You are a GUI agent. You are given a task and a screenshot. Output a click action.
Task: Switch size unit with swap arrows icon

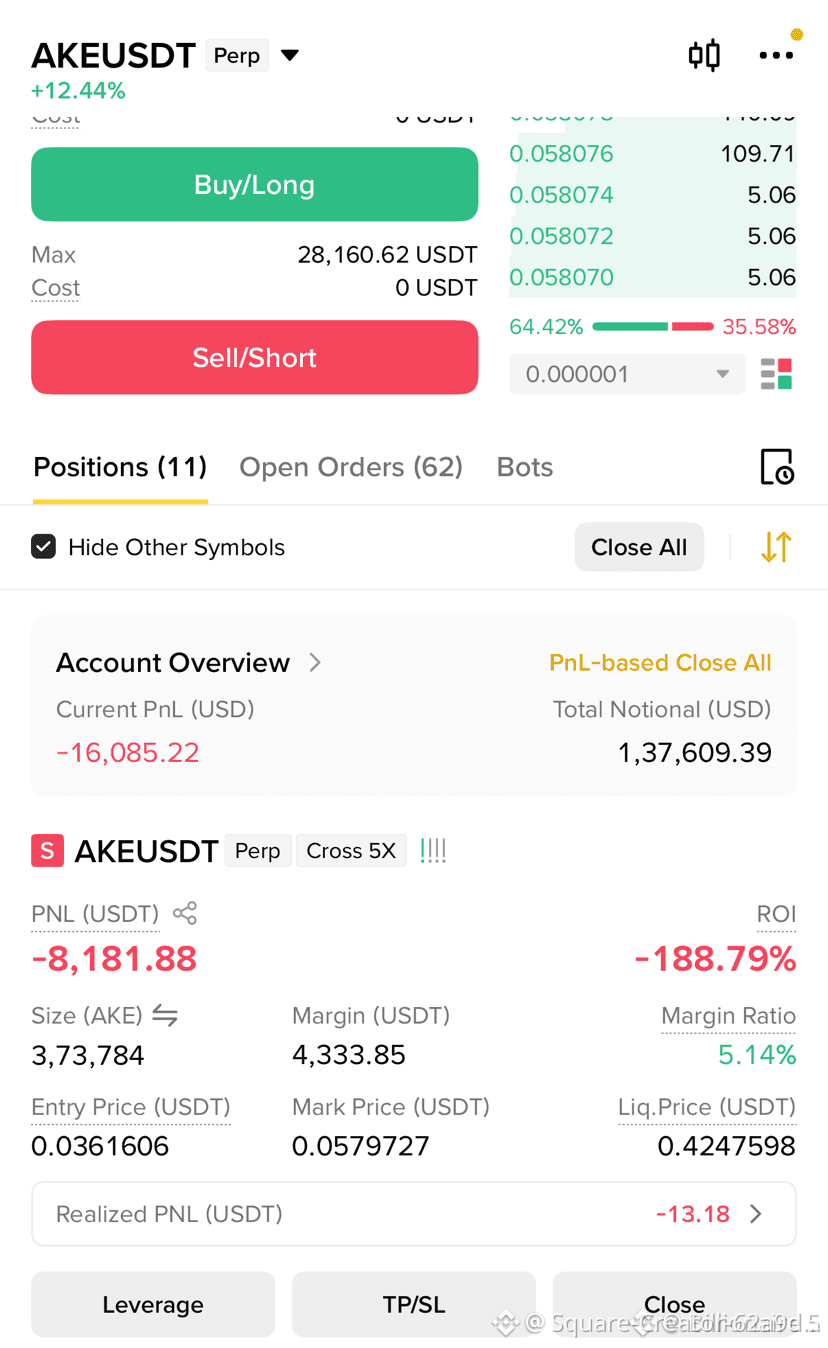[165, 1016]
